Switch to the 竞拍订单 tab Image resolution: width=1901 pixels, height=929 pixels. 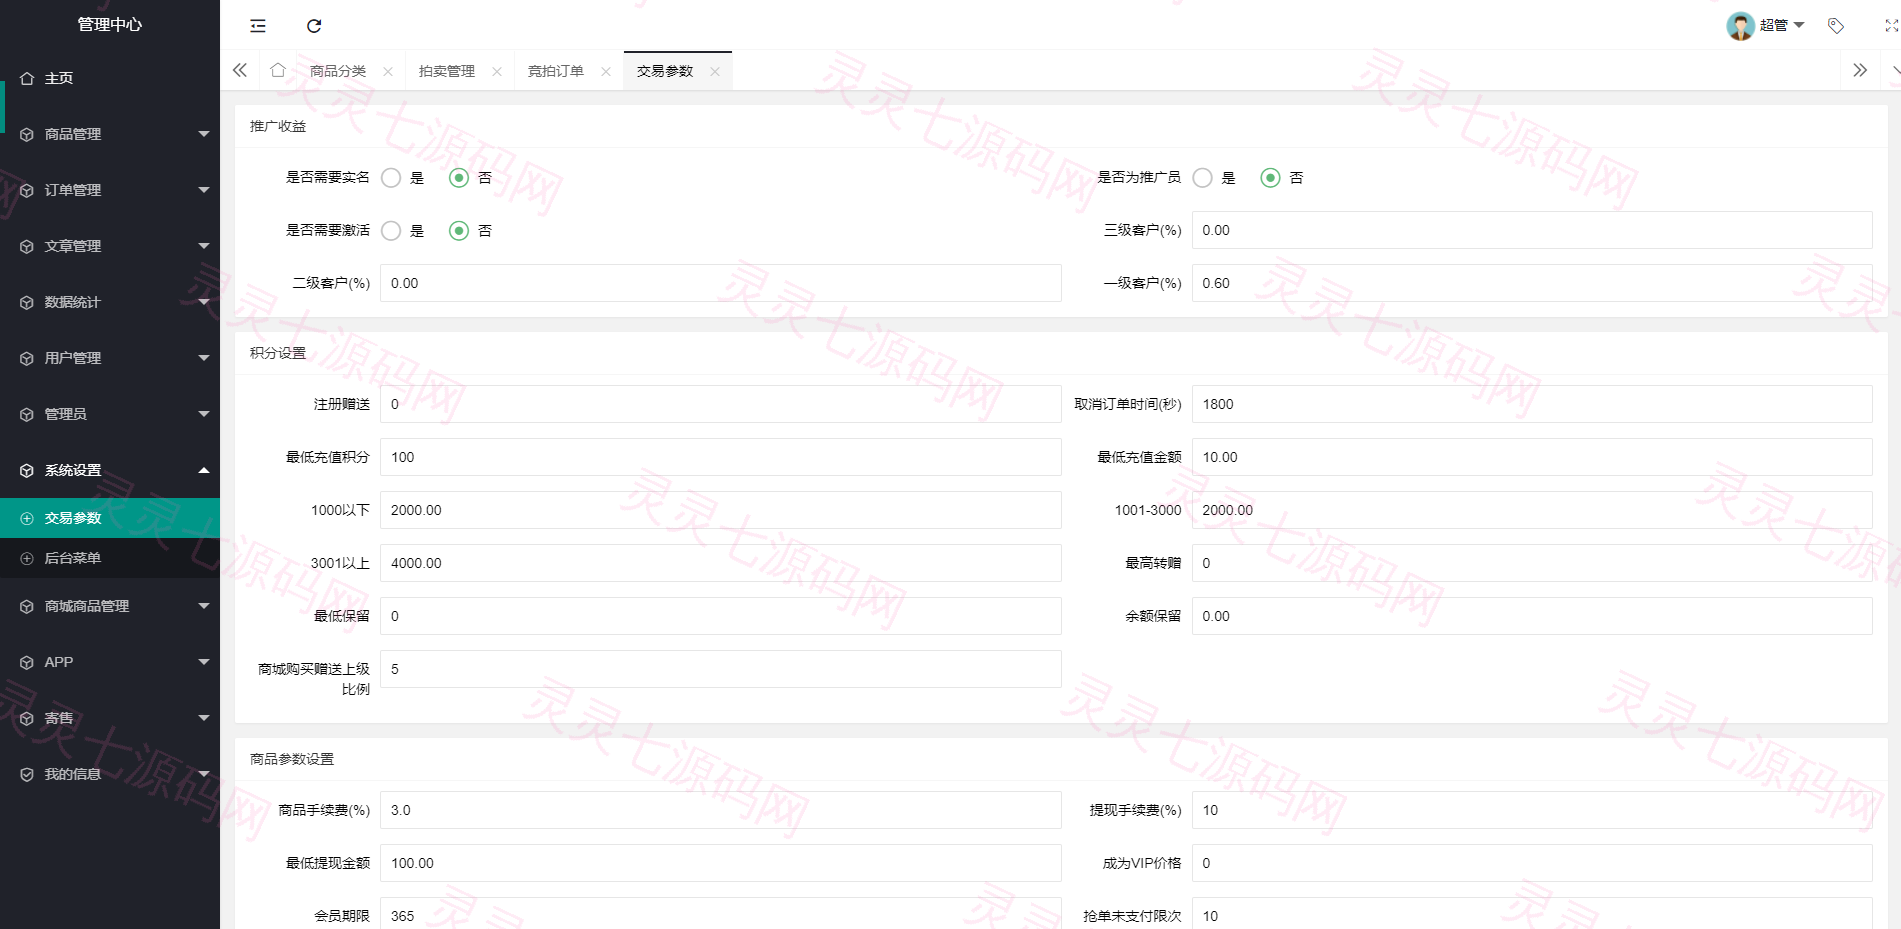click(556, 71)
